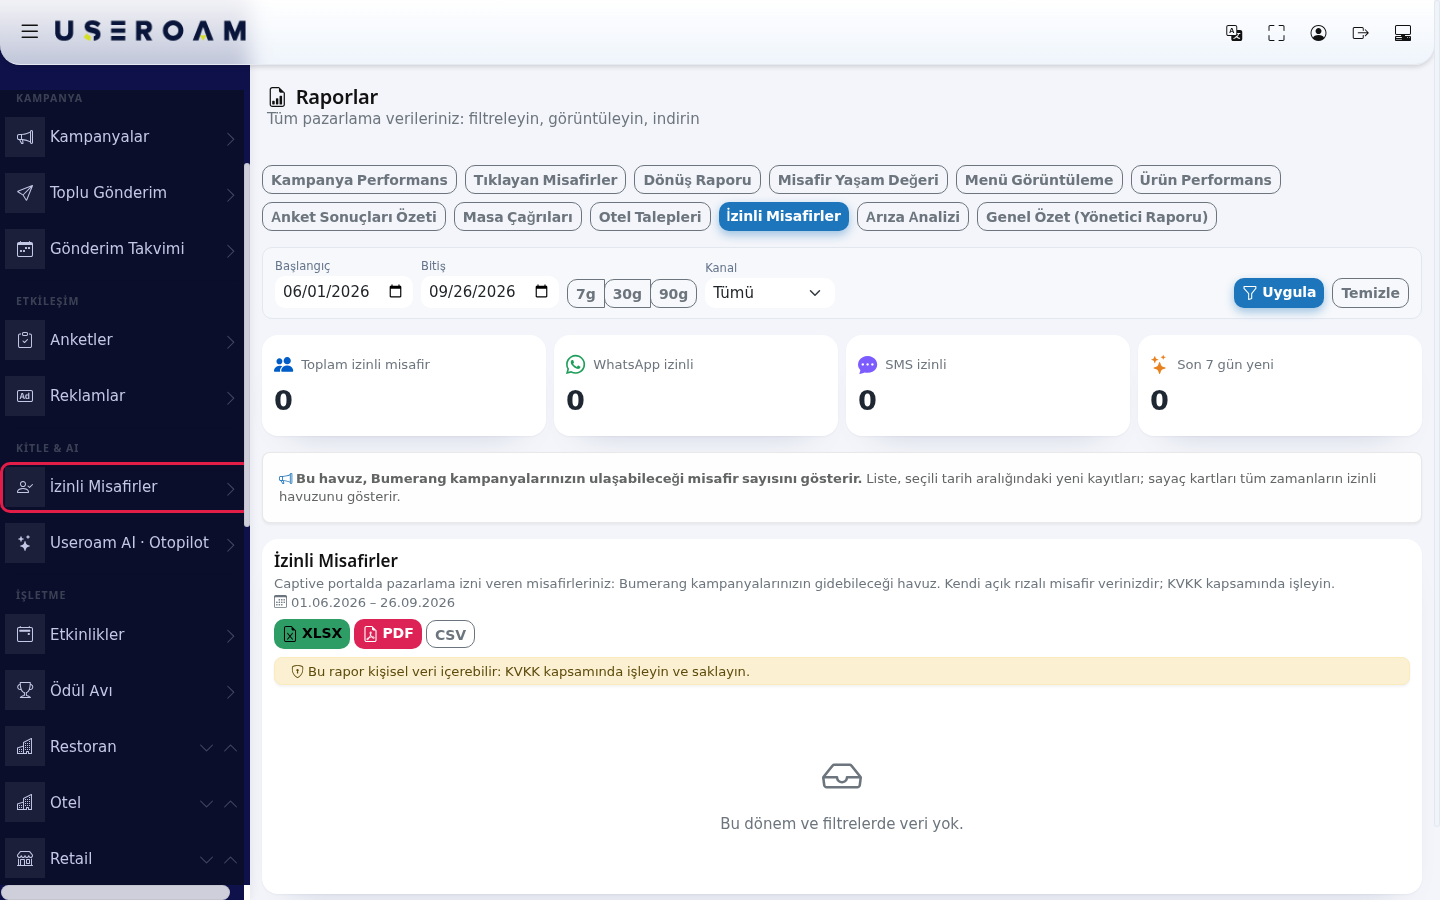Expand the Ödül Avı chevron

pyautogui.click(x=230, y=692)
